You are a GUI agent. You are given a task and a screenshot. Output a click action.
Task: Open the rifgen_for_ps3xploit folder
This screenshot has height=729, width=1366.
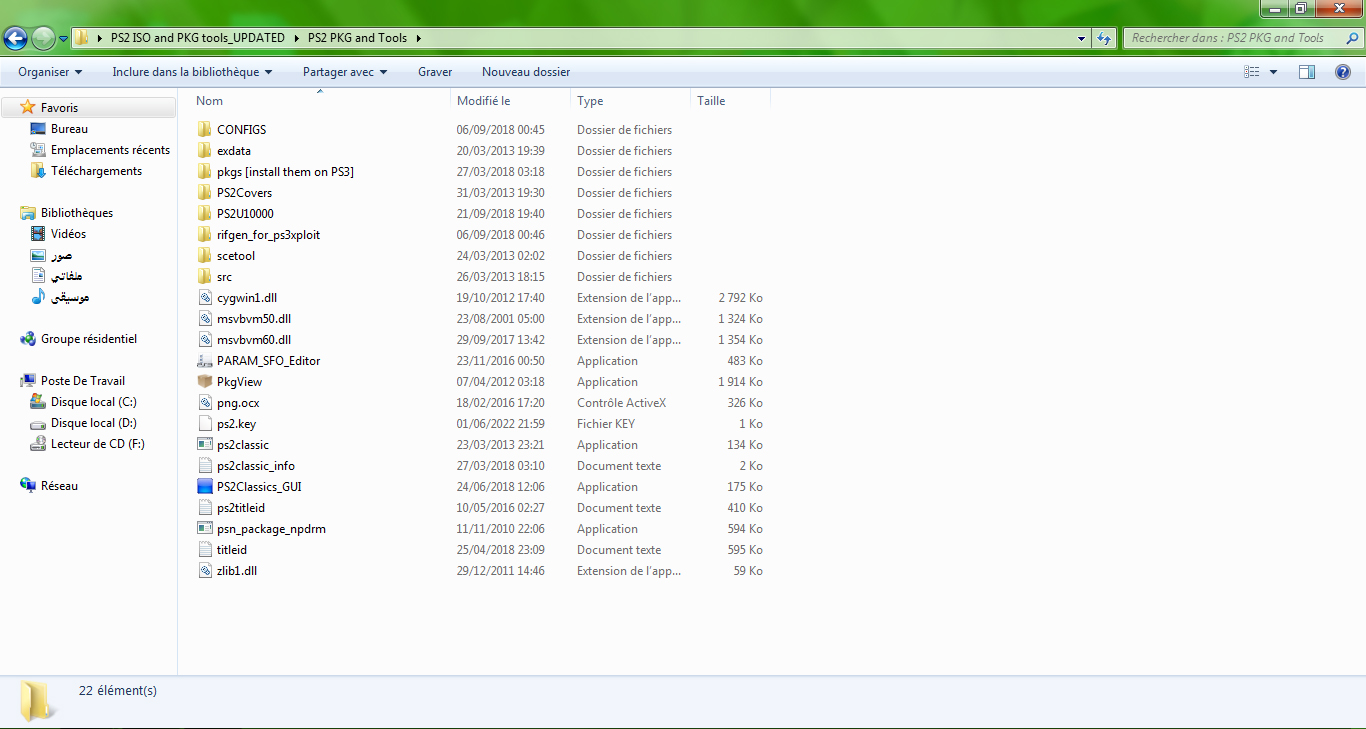268,235
